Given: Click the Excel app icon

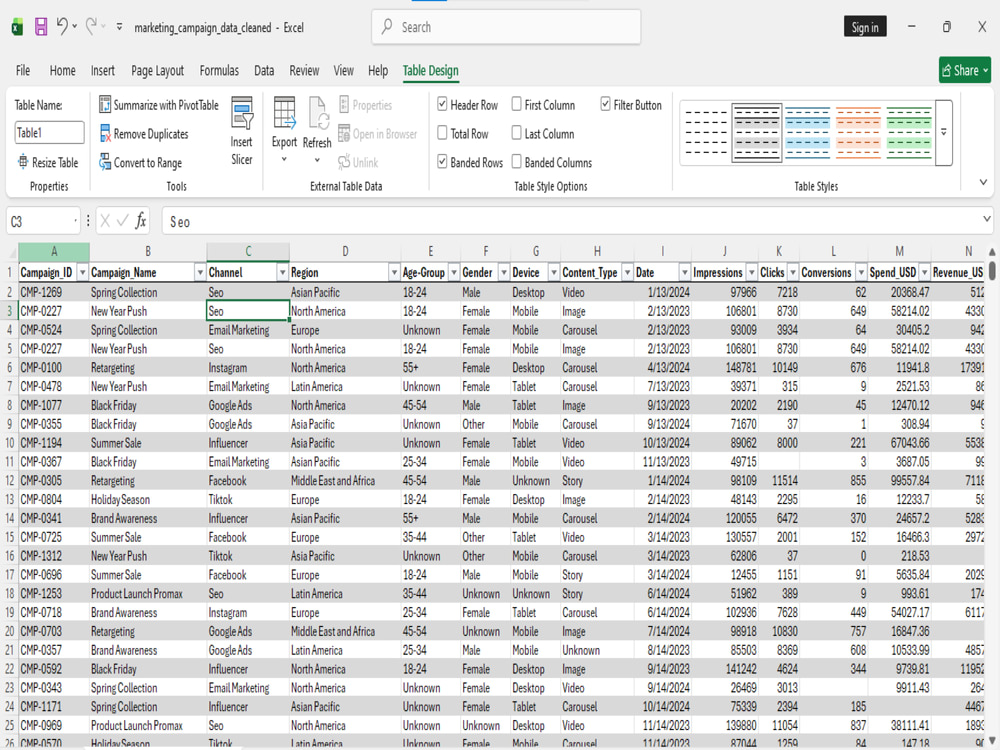Looking at the screenshot, I should 17,27.
